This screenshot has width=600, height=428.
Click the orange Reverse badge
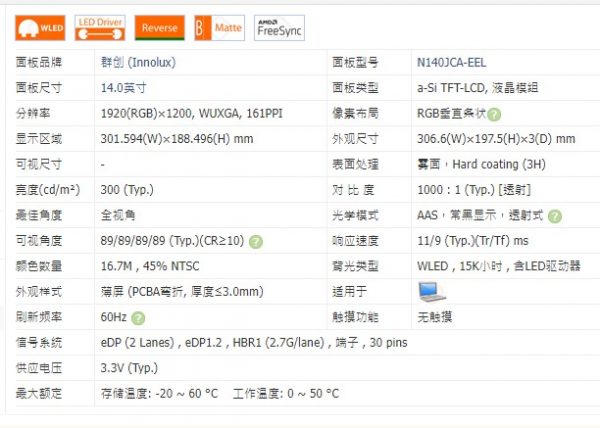click(159, 28)
